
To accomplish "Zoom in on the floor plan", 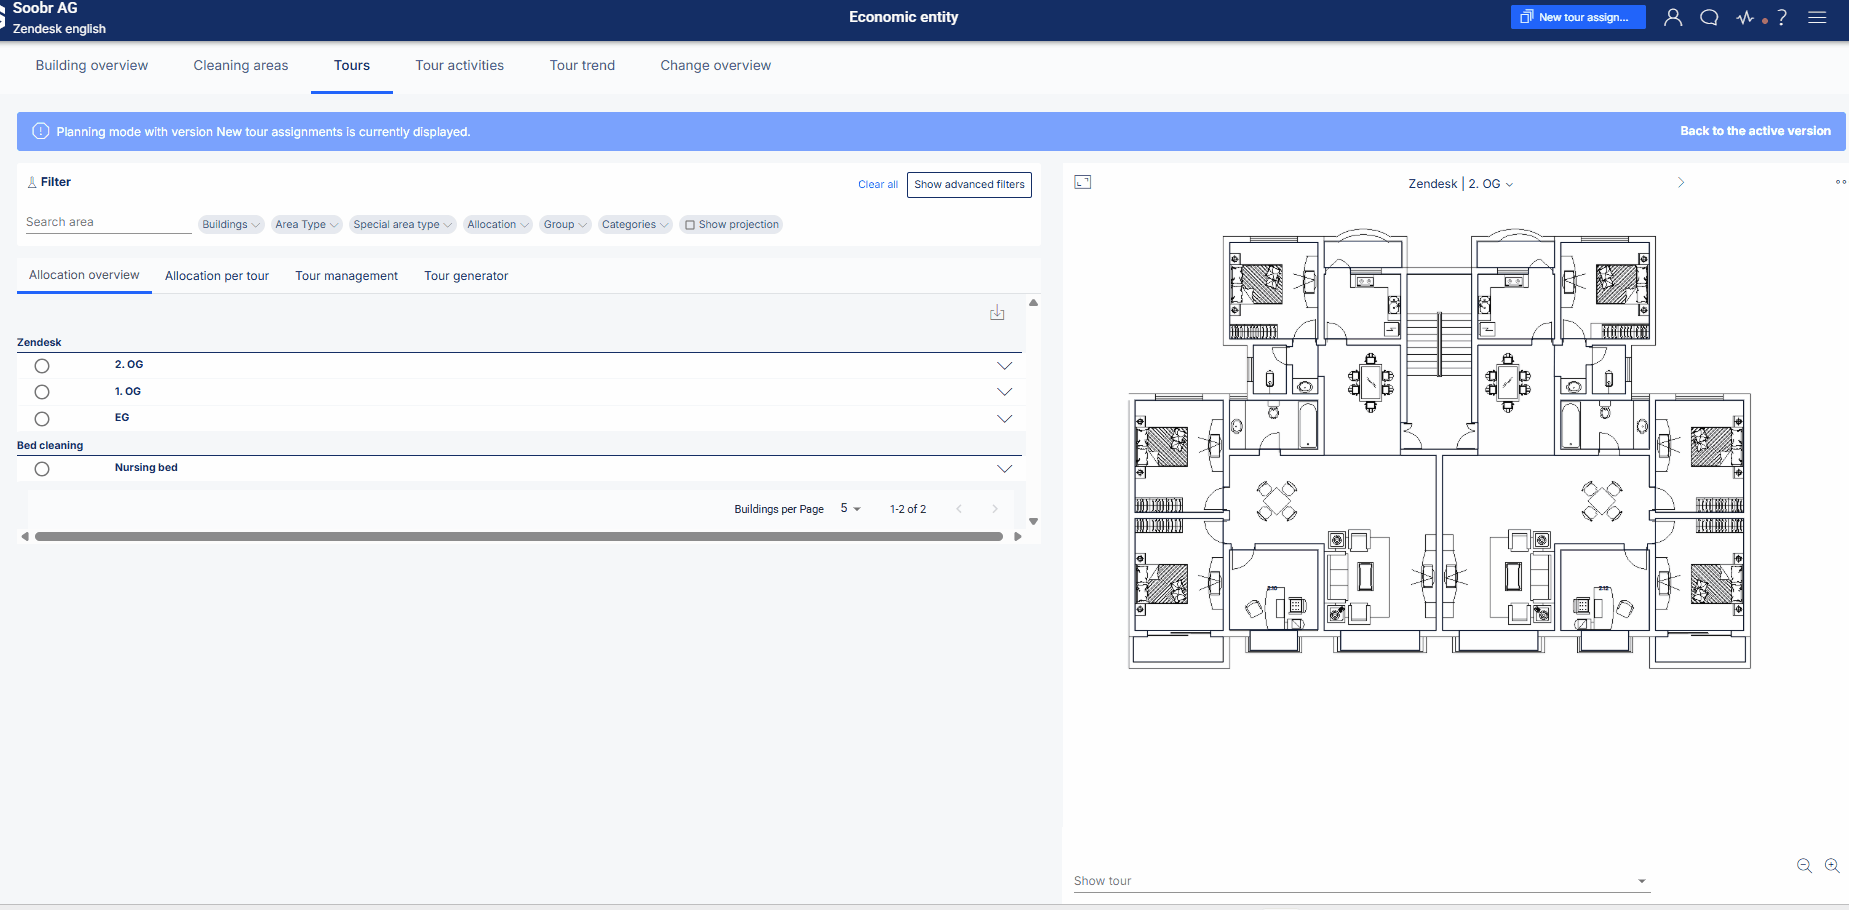I will (1832, 866).
